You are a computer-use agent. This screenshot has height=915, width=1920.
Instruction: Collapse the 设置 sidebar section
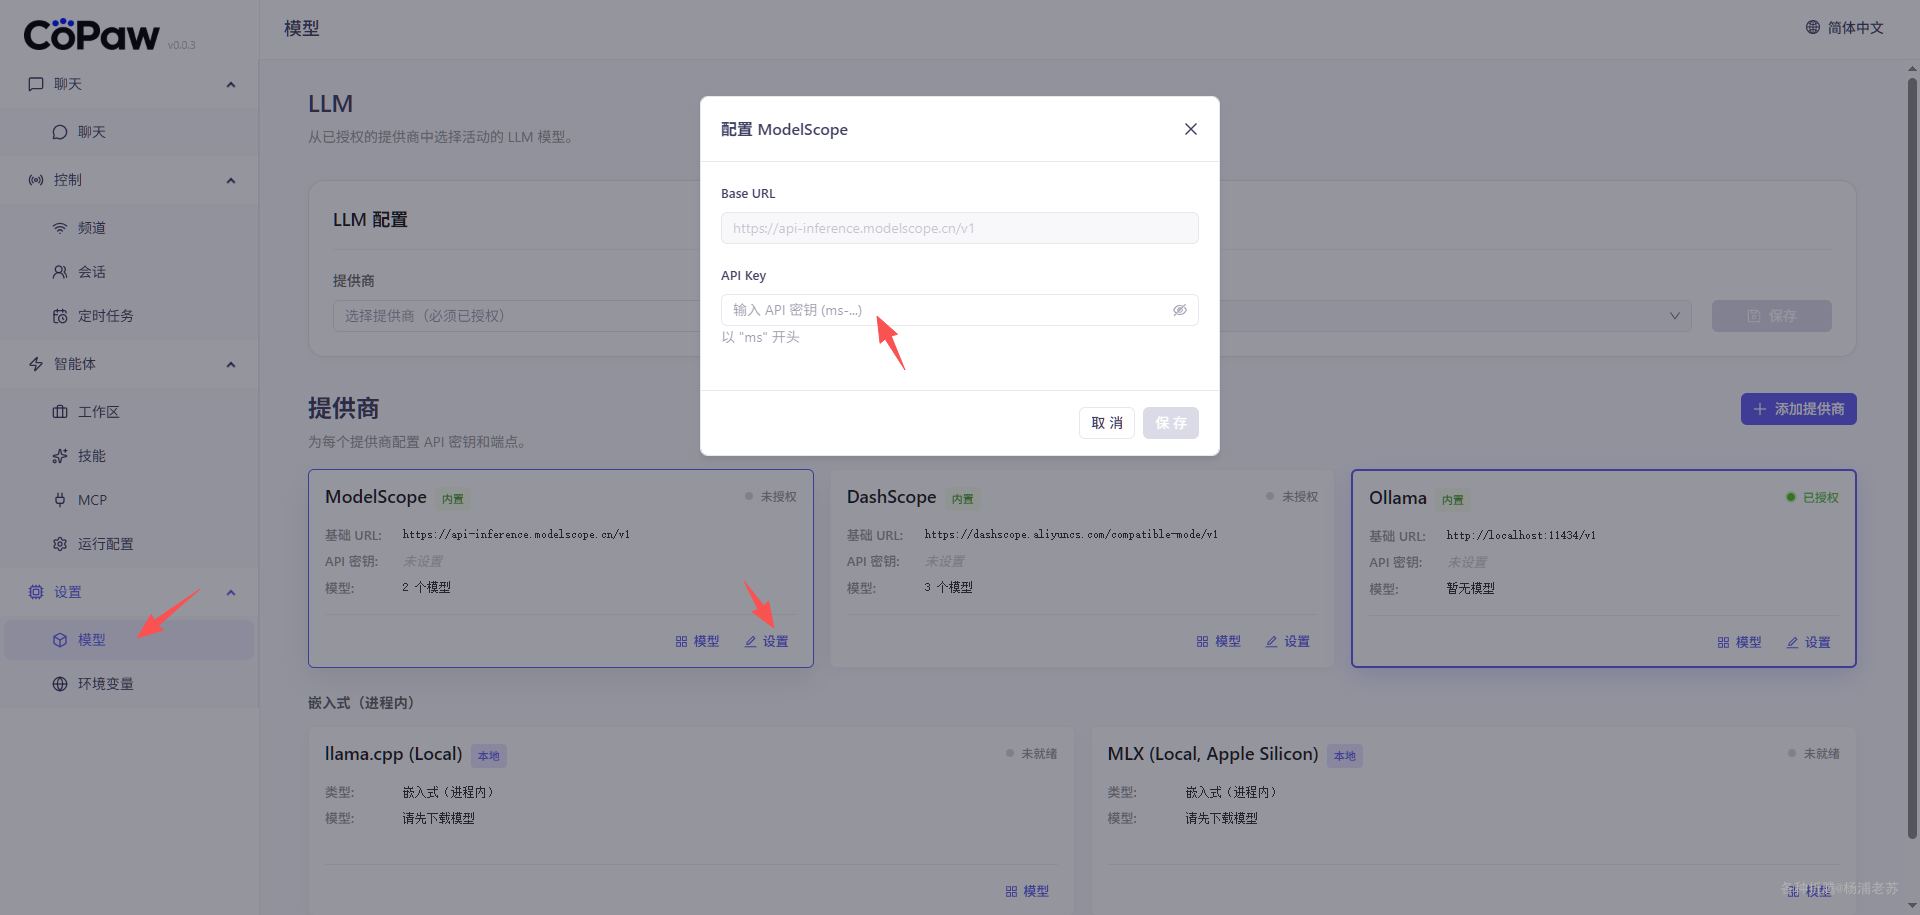231,593
